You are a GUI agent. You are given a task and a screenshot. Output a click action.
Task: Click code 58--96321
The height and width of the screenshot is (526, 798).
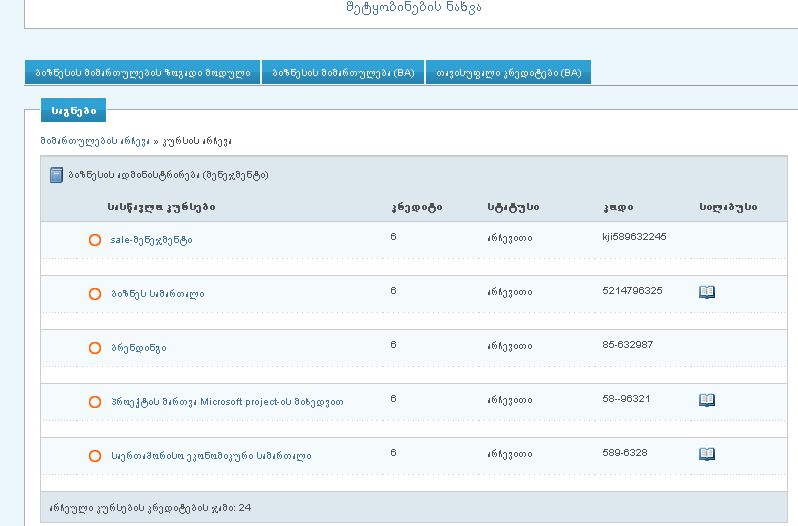pyautogui.click(x=626, y=398)
